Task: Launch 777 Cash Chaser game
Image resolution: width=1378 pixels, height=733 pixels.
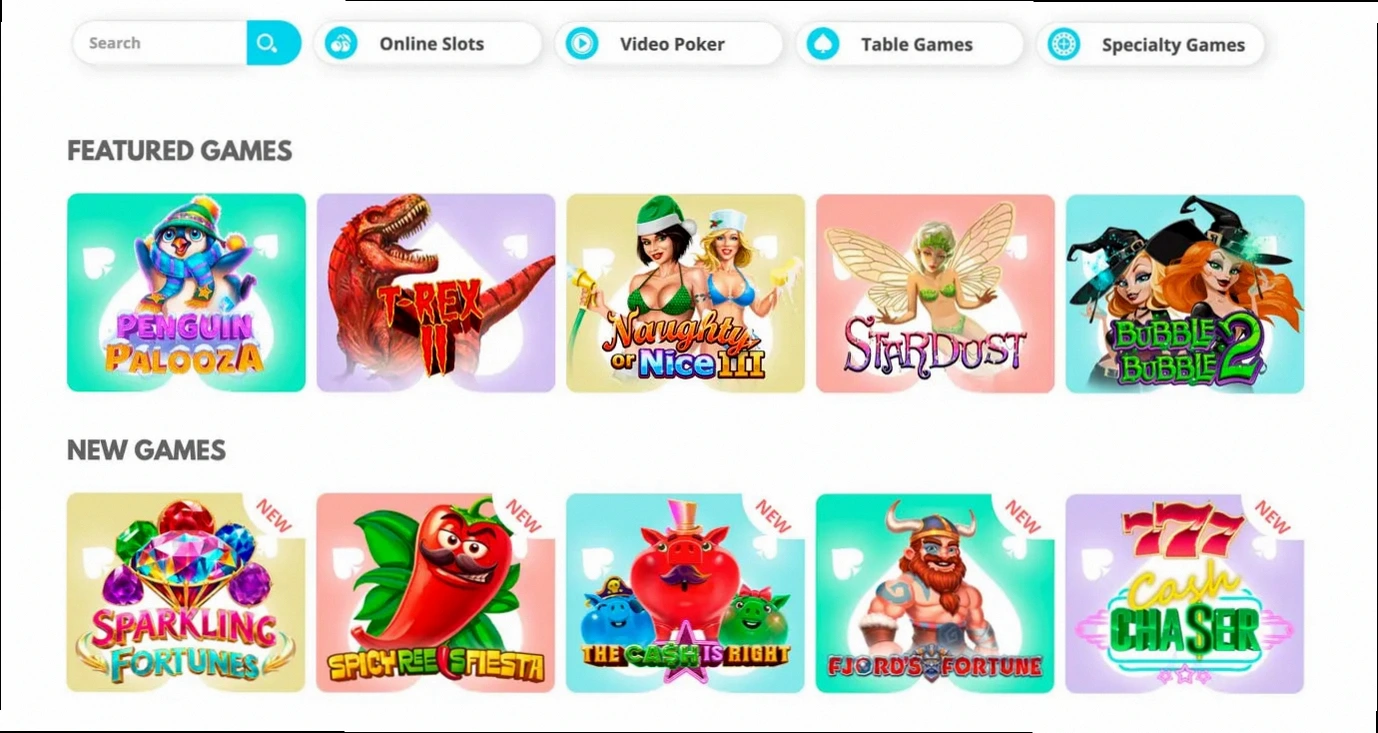Action: point(1185,593)
